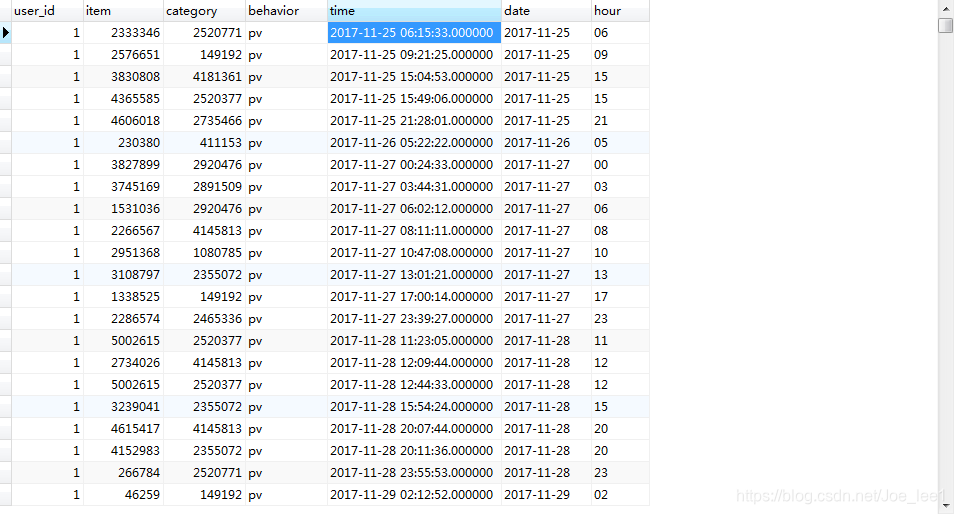Select hour cell 17
This screenshot has height=514, width=954.
tap(621, 297)
